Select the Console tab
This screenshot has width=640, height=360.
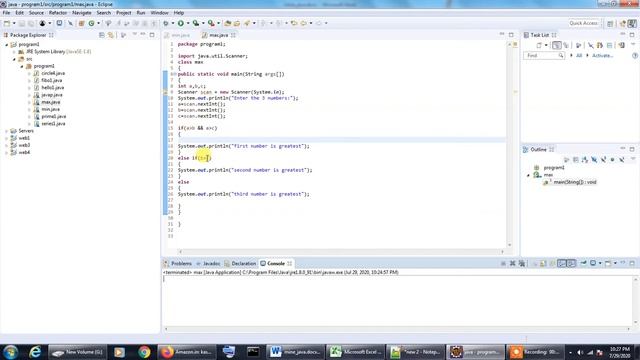(x=276, y=264)
